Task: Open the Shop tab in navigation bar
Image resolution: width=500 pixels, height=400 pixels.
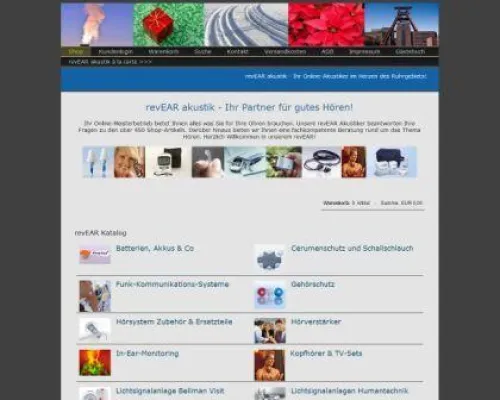Action: point(76,52)
